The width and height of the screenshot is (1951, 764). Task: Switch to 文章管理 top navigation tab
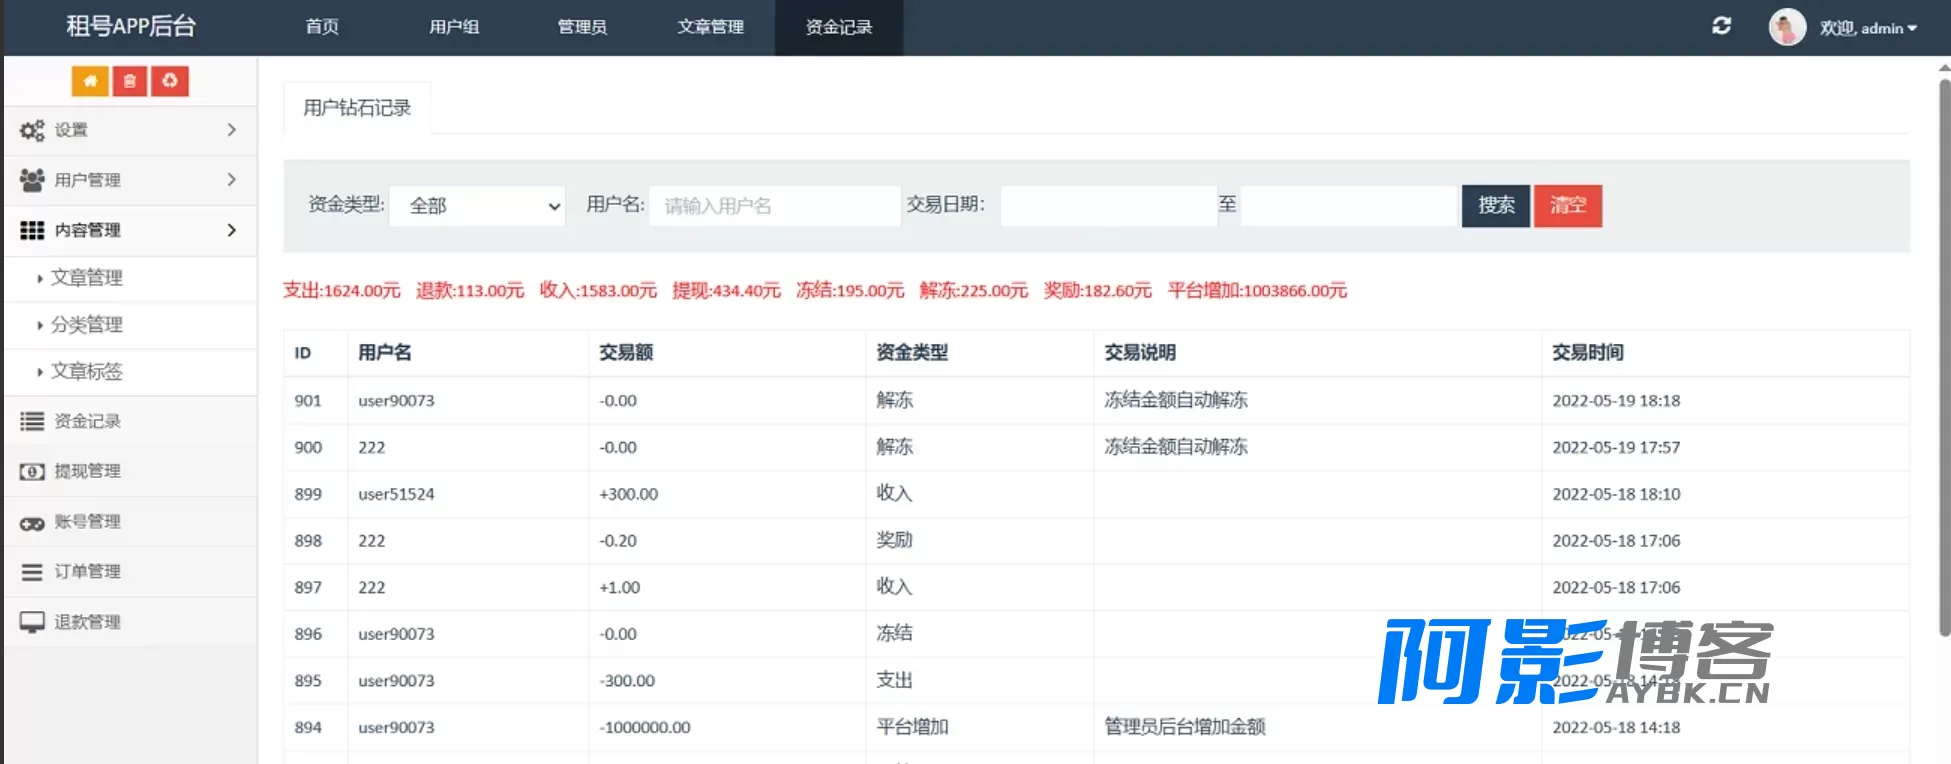pos(710,27)
